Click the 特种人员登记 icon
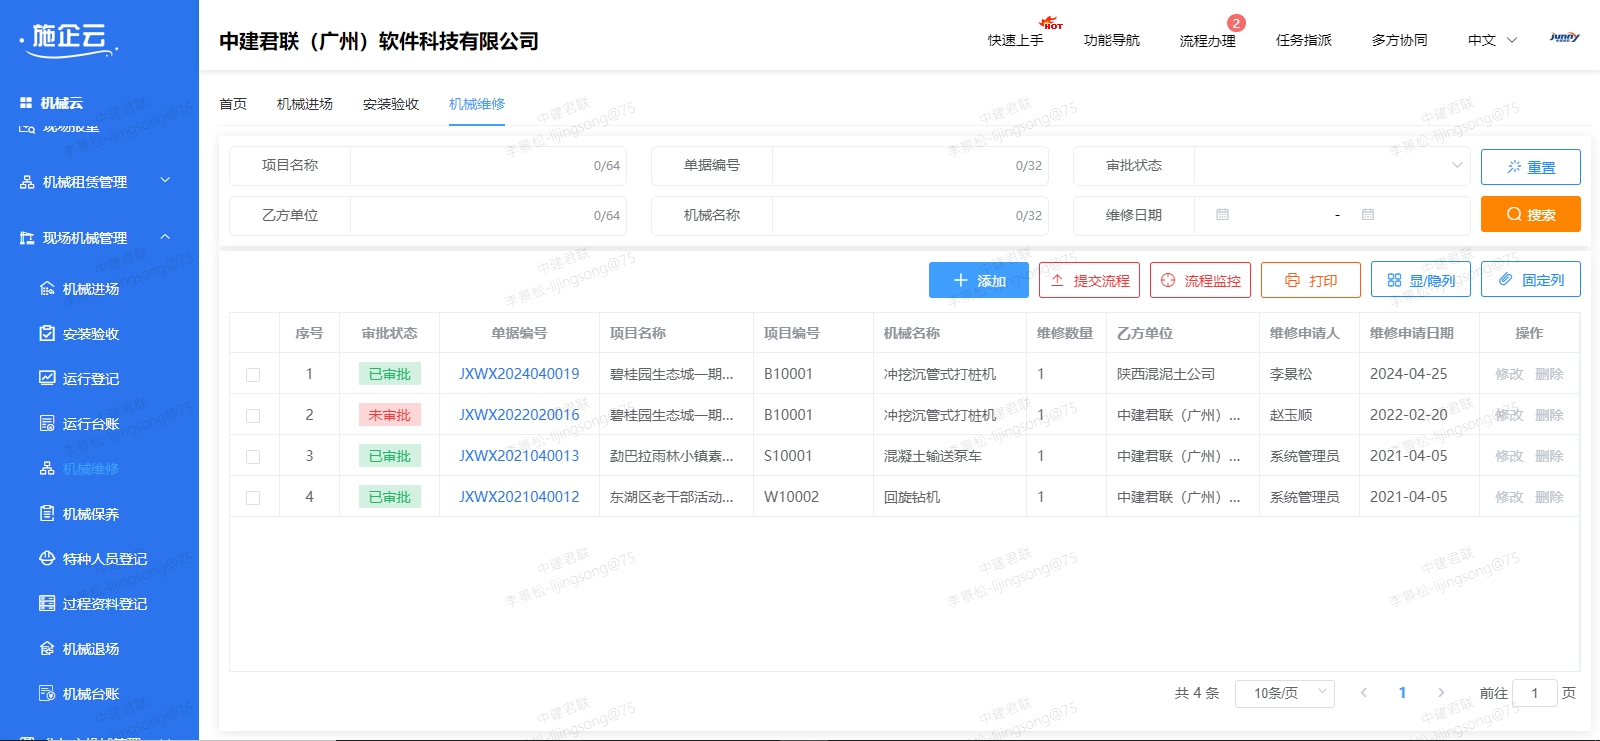This screenshot has width=1600, height=741. click(47, 559)
